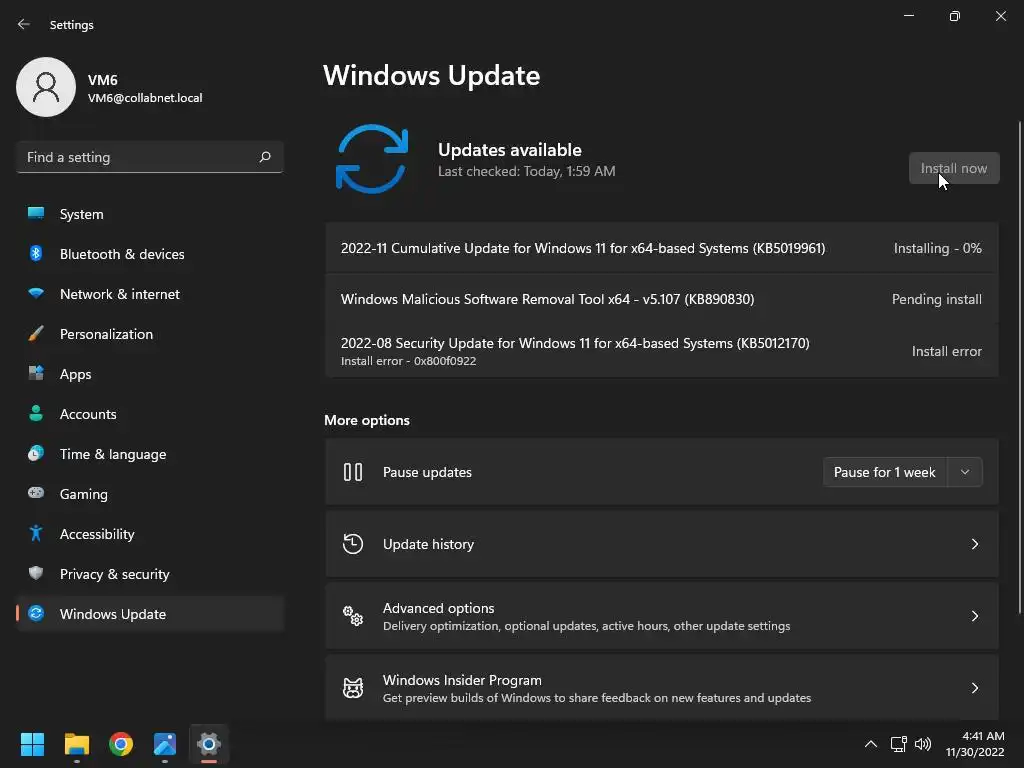Click the search magnifier icon in Find a setting
Viewport: 1024px width, 768px height.
point(264,157)
